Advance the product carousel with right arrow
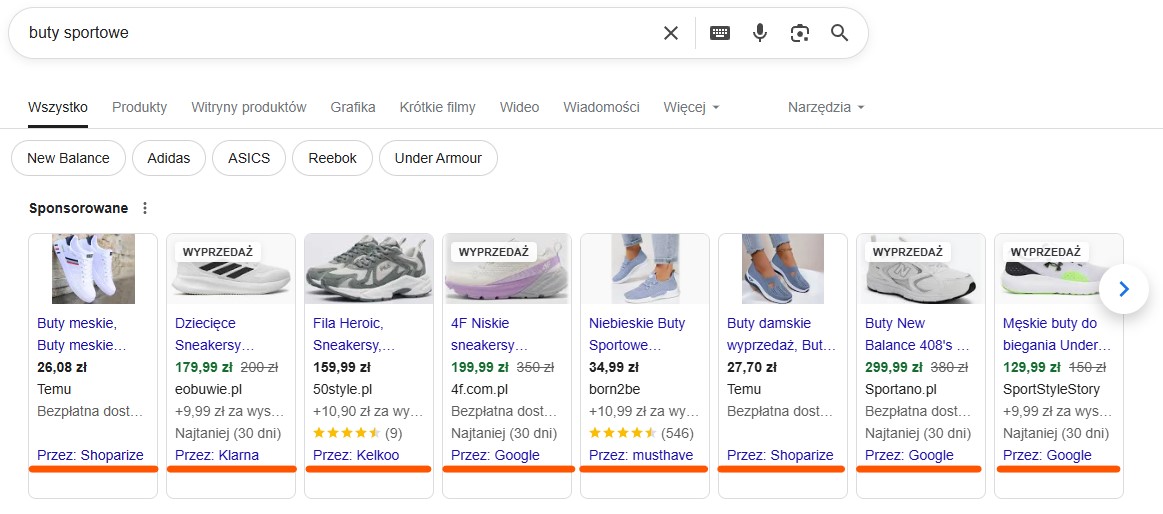This screenshot has width=1163, height=514. tap(1124, 289)
